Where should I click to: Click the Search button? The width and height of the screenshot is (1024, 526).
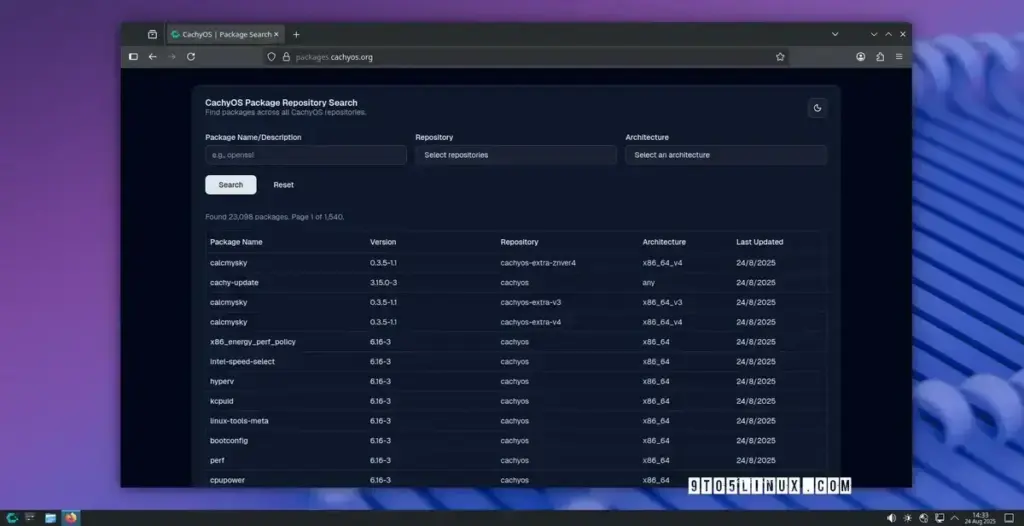point(231,185)
